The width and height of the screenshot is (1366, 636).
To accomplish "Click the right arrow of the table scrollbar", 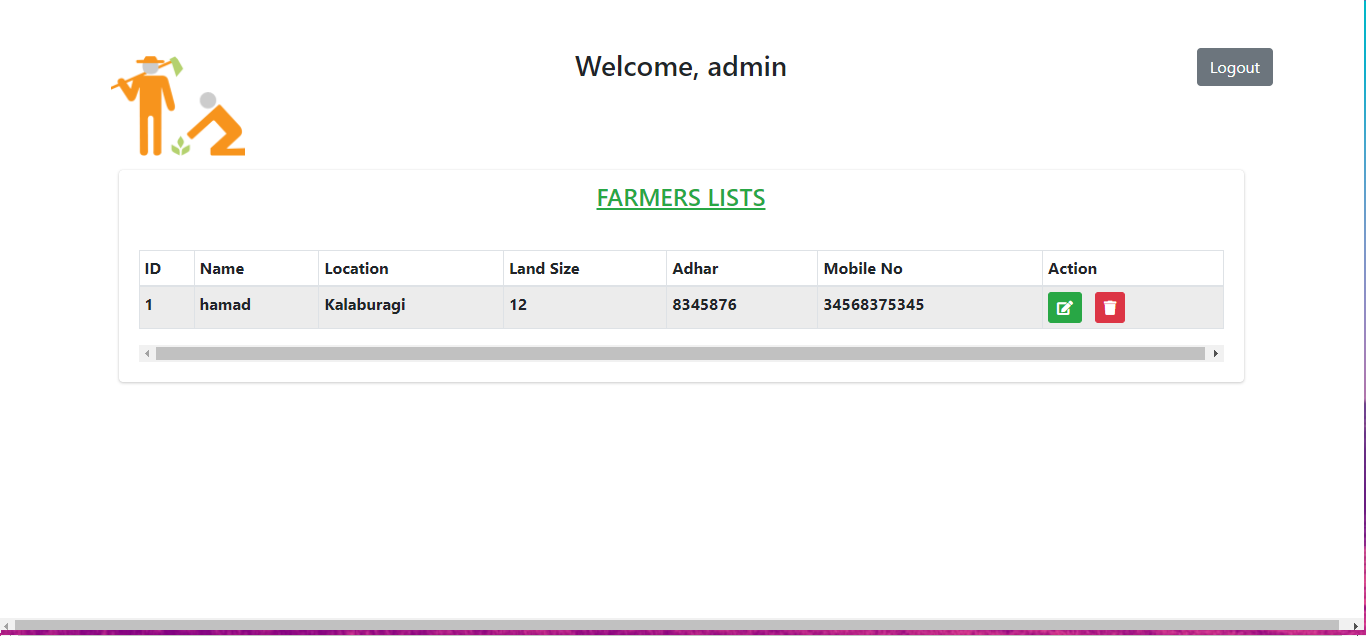I will [x=1215, y=353].
